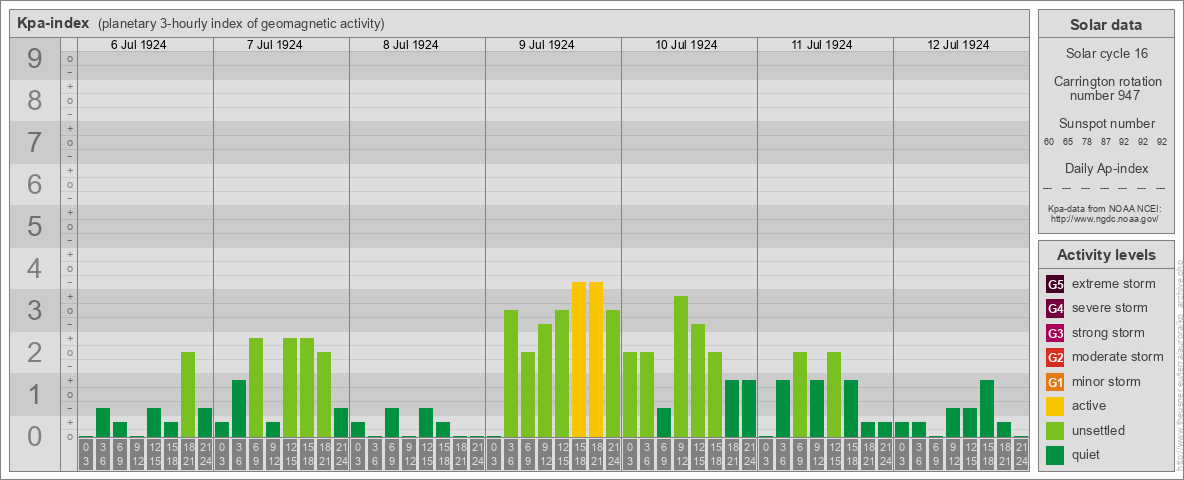Image resolution: width=1184 pixels, height=480 pixels.
Task: Select the light green unsettled swatch
Action: [x=1055, y=430]
